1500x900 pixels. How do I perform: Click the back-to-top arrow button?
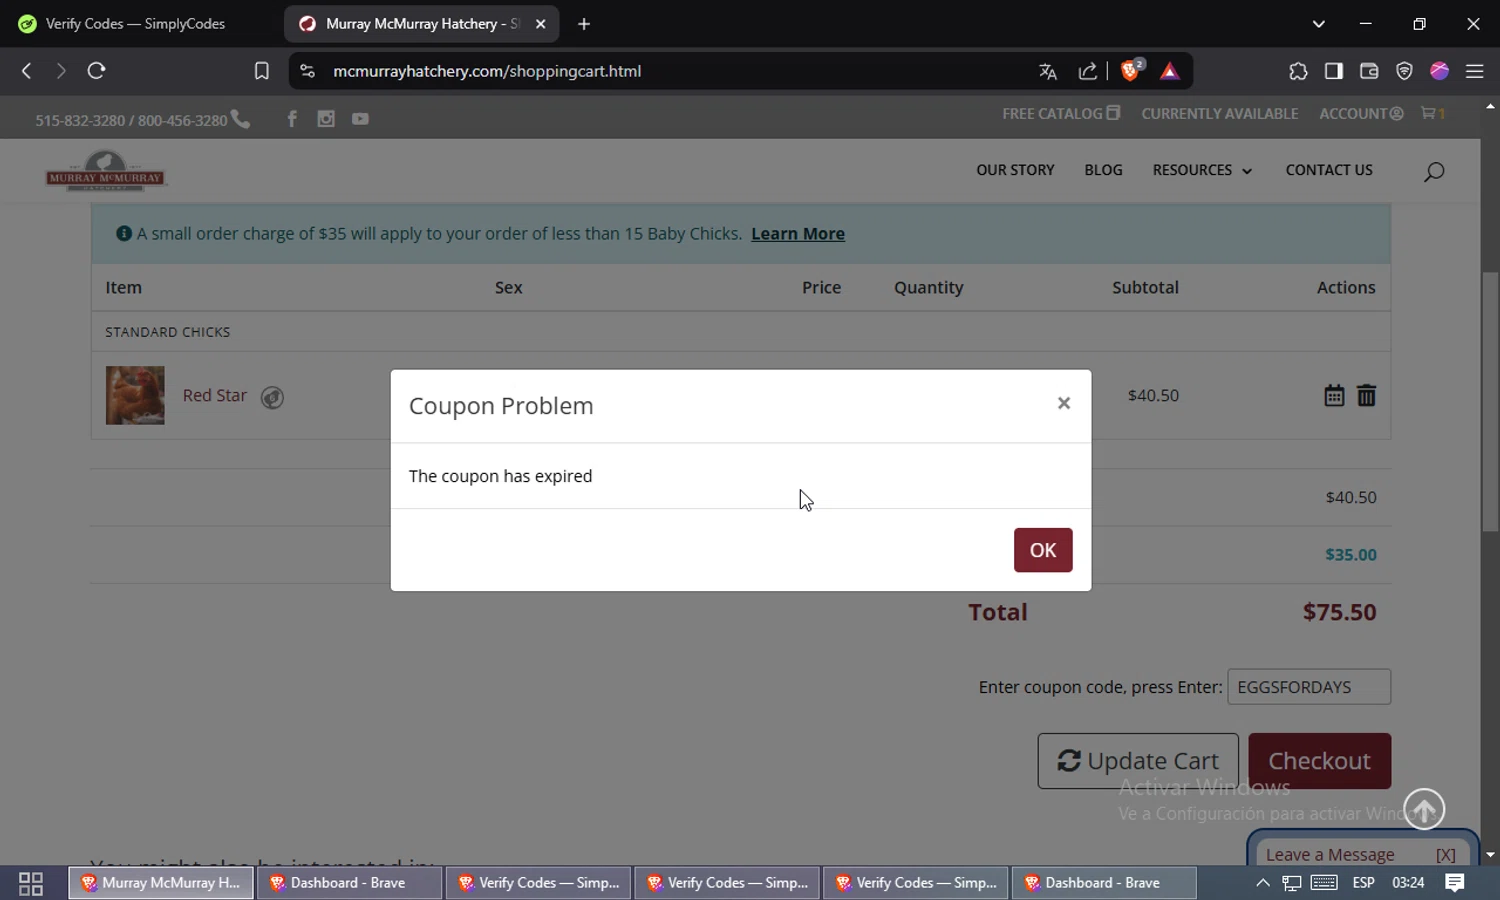point(1424,809)
